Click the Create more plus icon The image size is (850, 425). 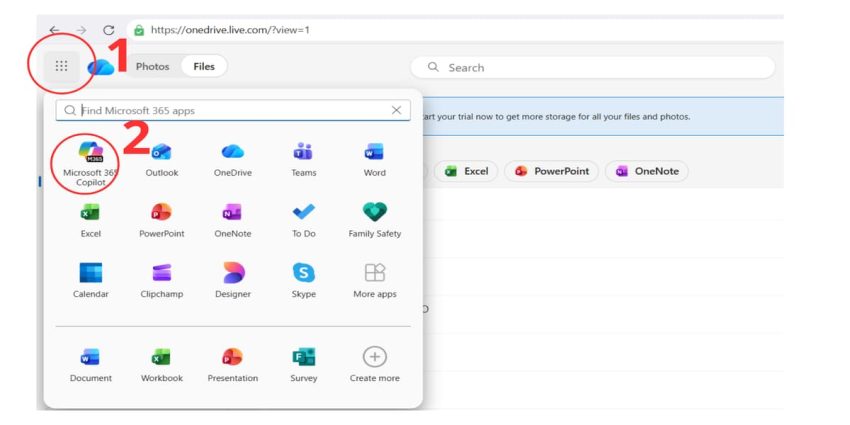(375, 357)
